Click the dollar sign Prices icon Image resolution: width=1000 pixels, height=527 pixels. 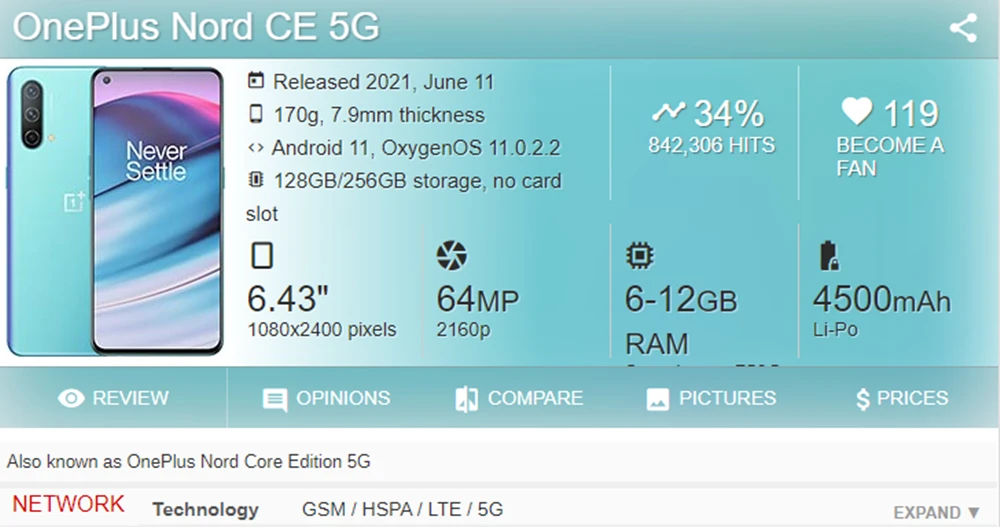click(x=863, y=400)
